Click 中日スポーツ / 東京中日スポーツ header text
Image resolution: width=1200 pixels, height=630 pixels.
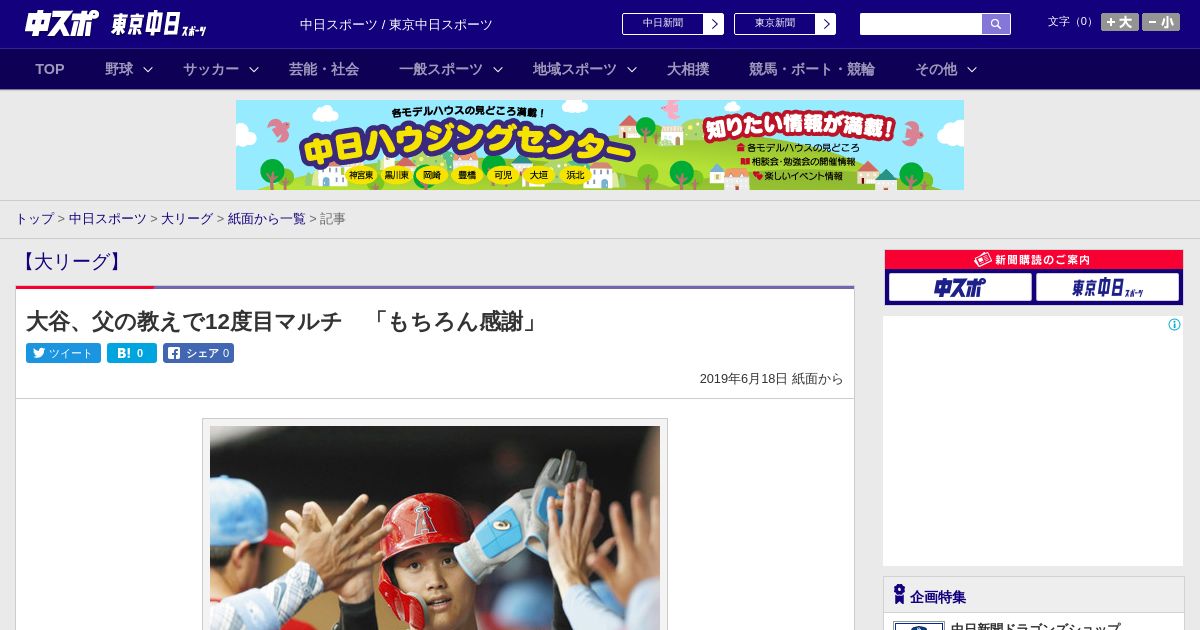pyautogui.click(x=396, y=25)
